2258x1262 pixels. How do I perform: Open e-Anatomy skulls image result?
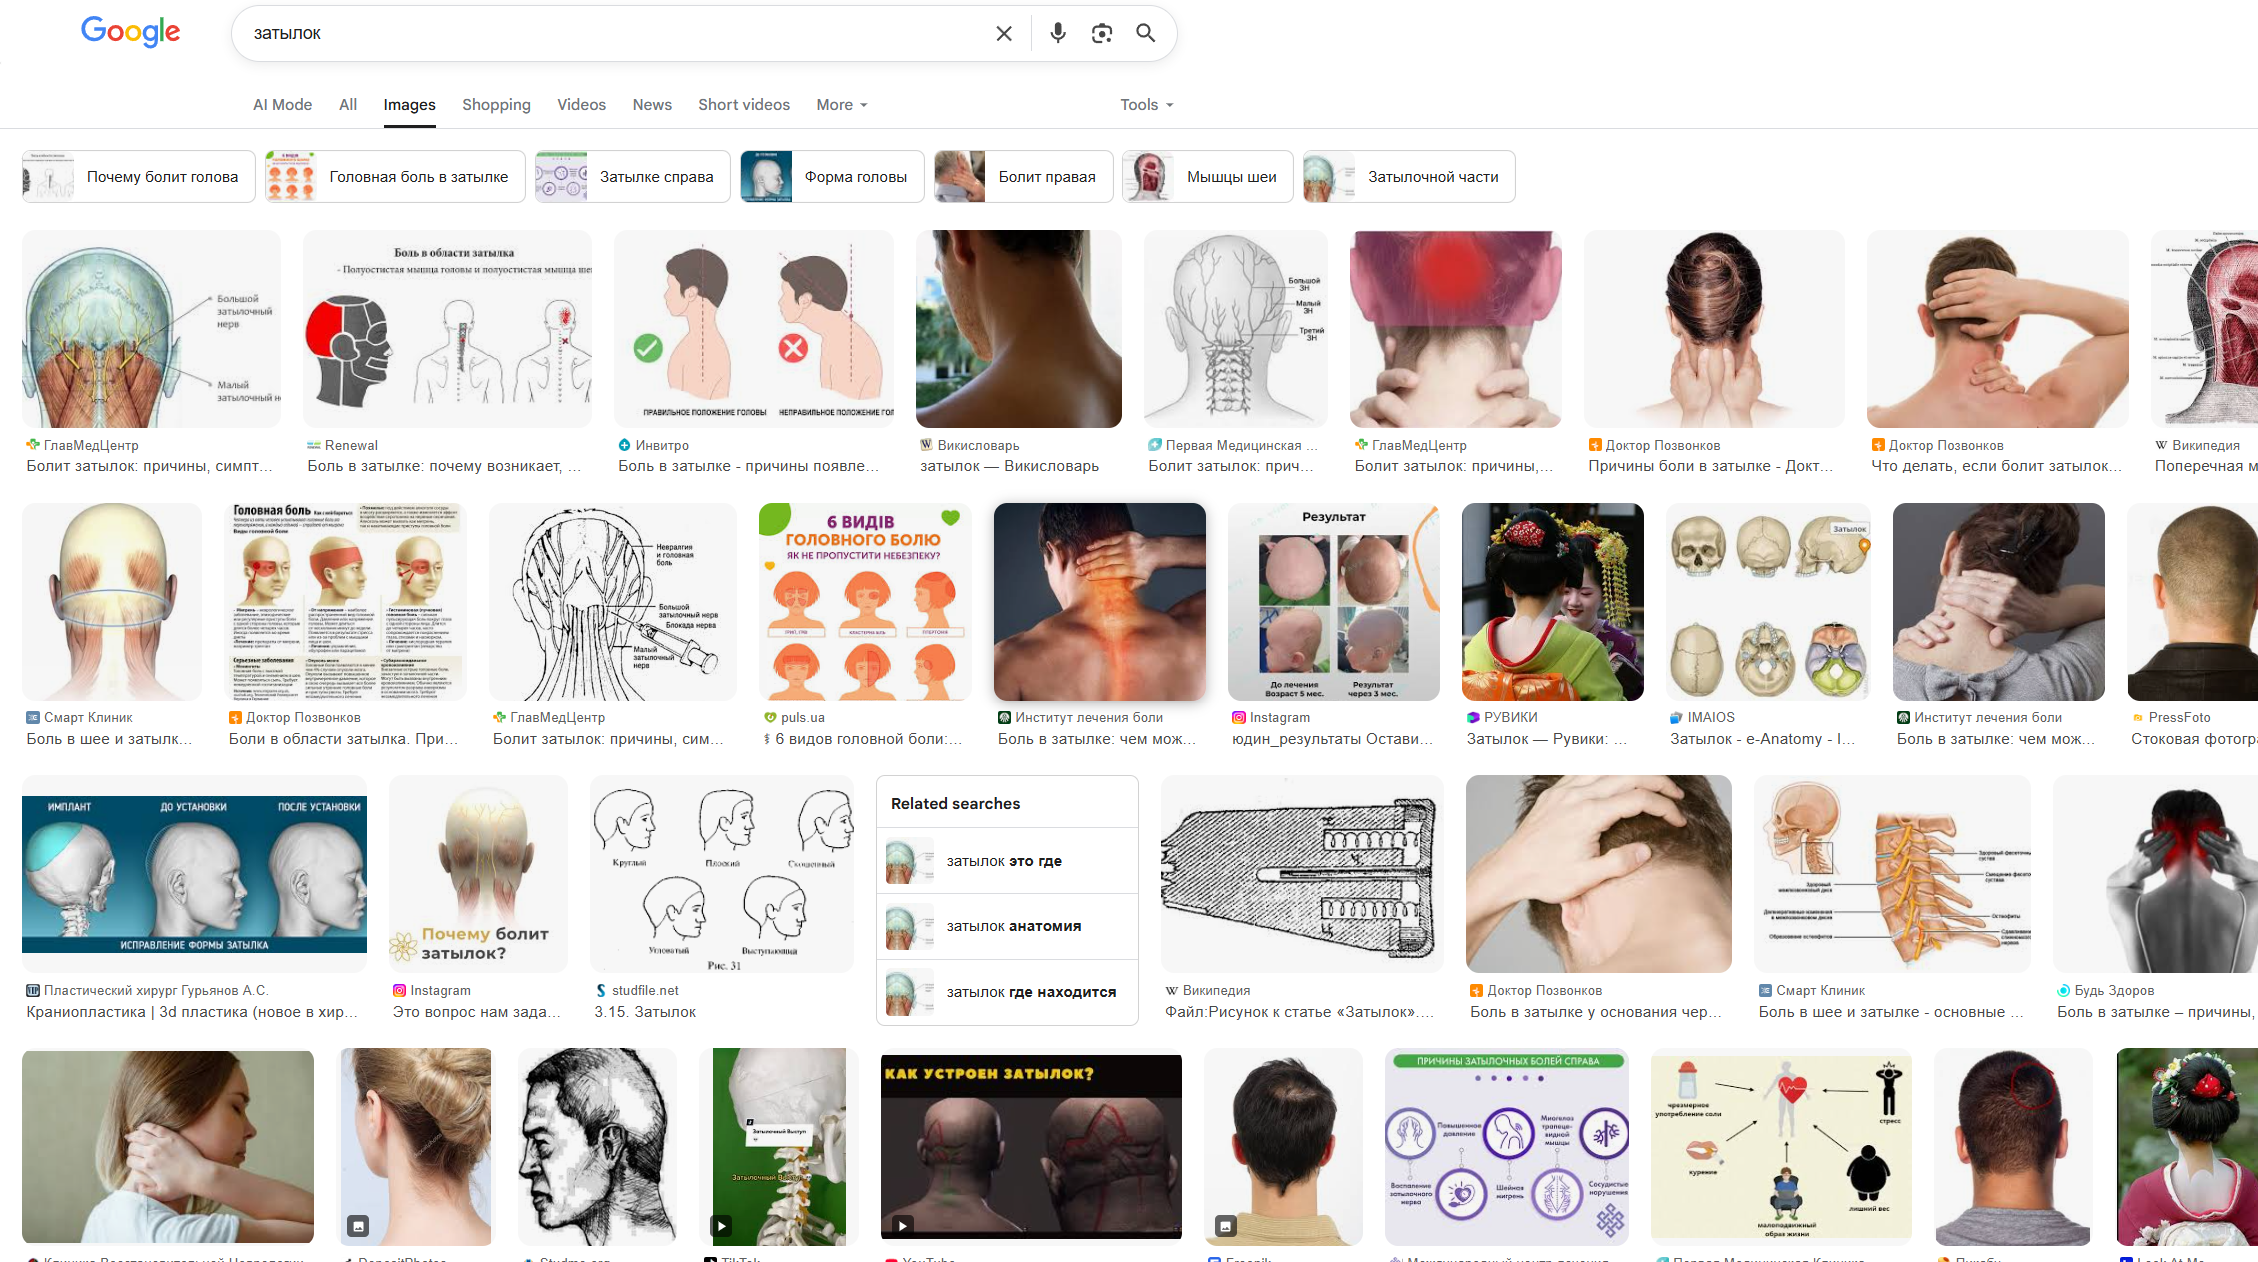[1767, 602]
